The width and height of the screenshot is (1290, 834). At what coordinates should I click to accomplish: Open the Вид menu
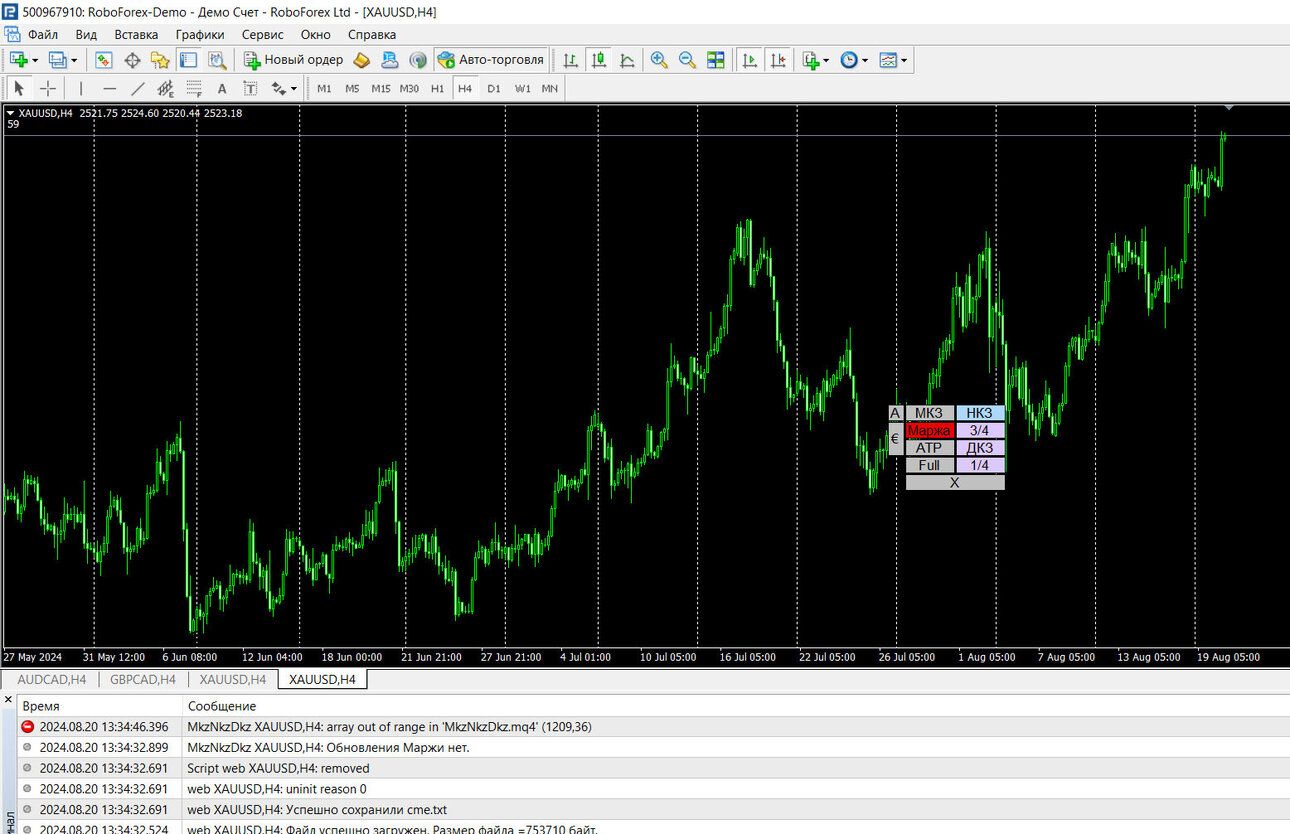(86, 34)
